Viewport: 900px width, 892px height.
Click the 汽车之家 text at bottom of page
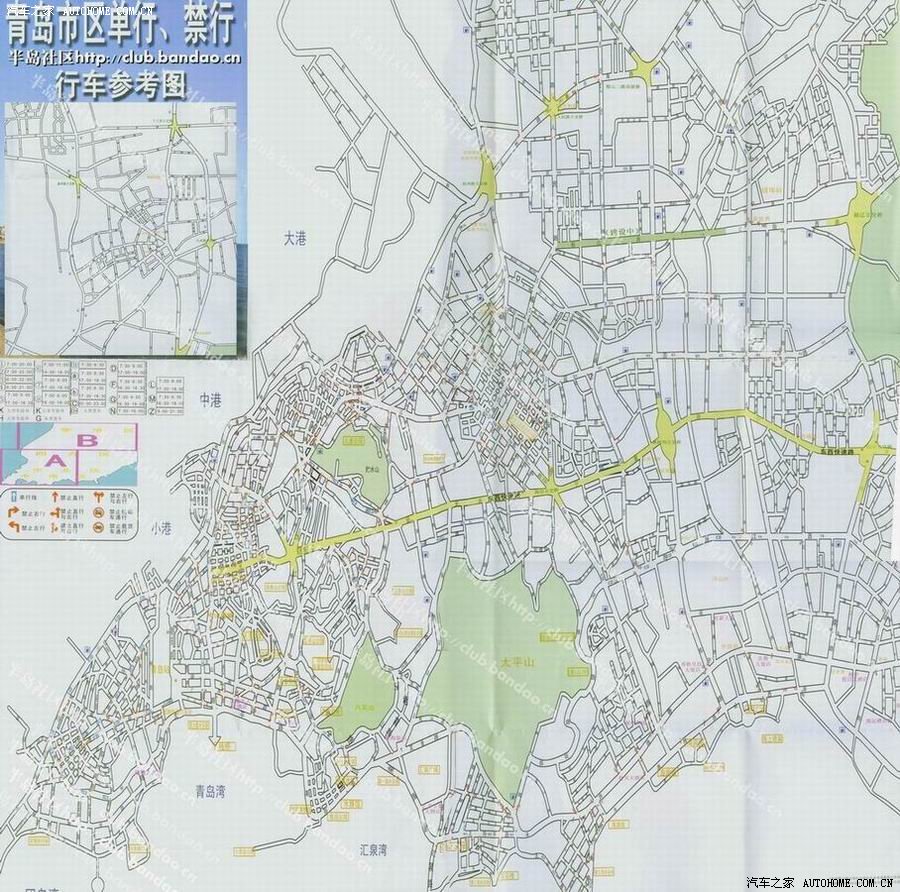point(772,883)
